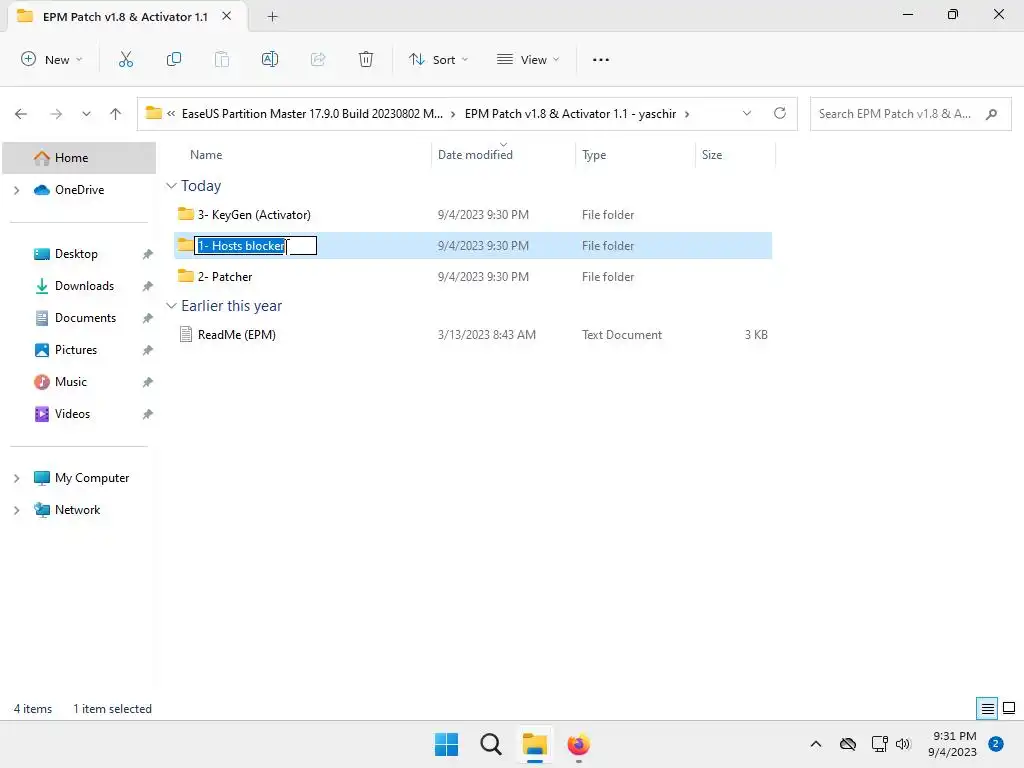Click the Copy icon in toolbar
The image size is (1024, 768).
[x=174, y=59]
